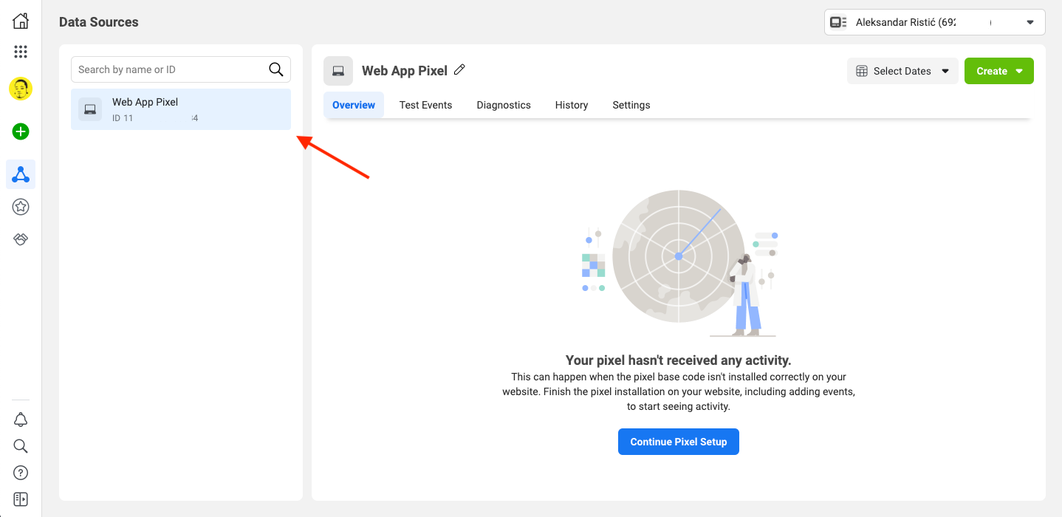Click the Data Sources page heading
Screen dimensions: 1062x517
coord(99,22)
